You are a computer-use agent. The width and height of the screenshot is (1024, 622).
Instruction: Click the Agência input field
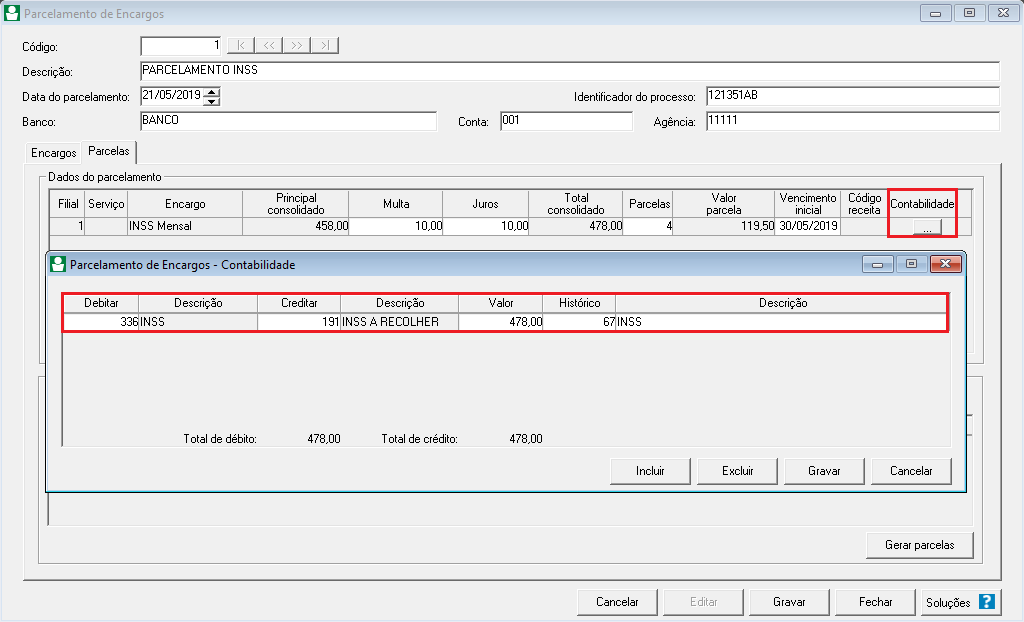click(x=852, y=121)
